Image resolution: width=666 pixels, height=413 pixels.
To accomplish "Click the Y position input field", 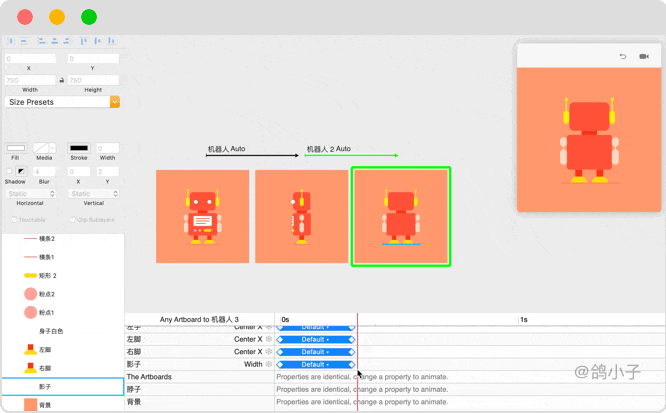I will 93,59.
